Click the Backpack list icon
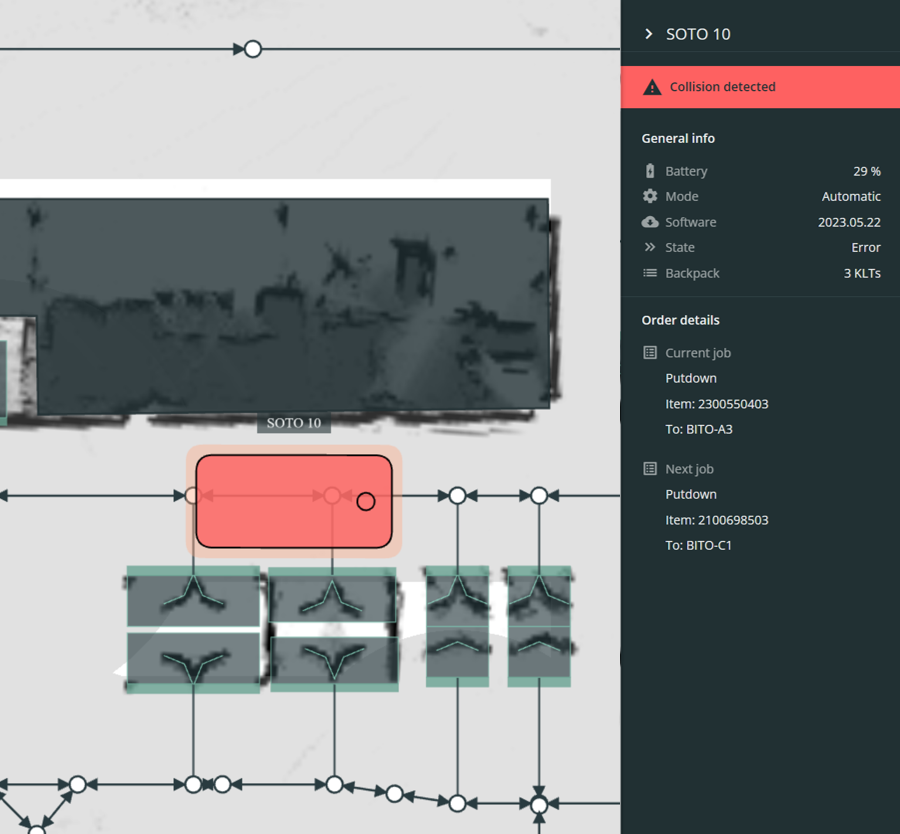The image size is (900, 834). click(x=650, y=273)
